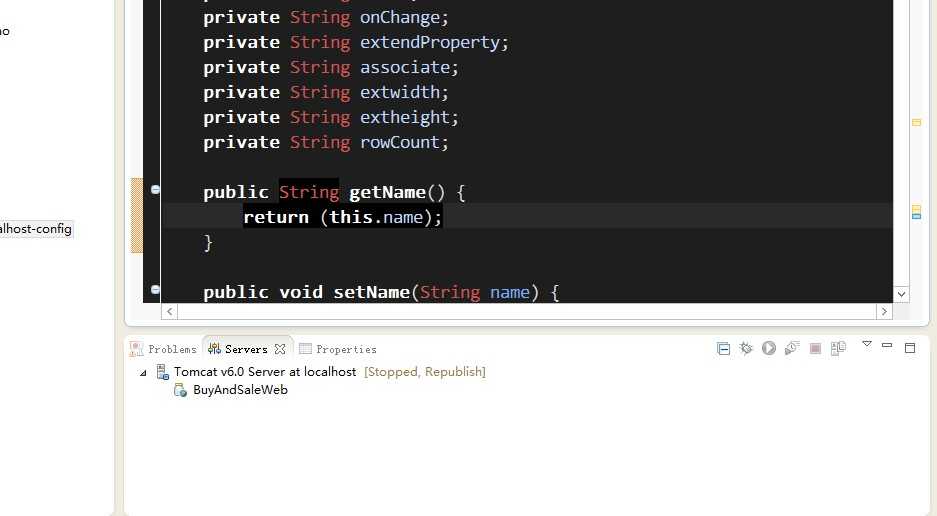Place cursor in 'return (this.name);' line

click(x=342, y=217)
